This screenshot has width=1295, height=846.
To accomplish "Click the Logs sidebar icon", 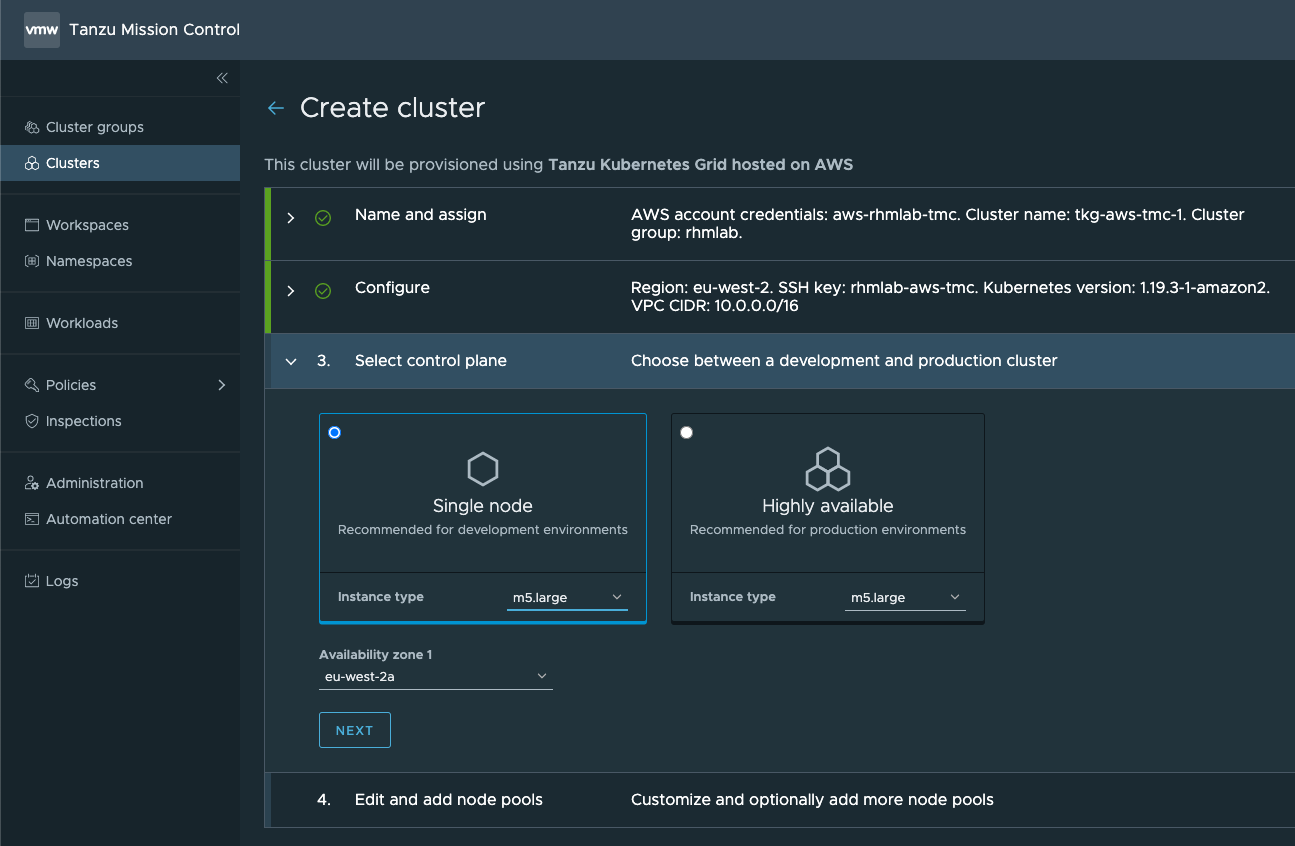I will (32, 581).
